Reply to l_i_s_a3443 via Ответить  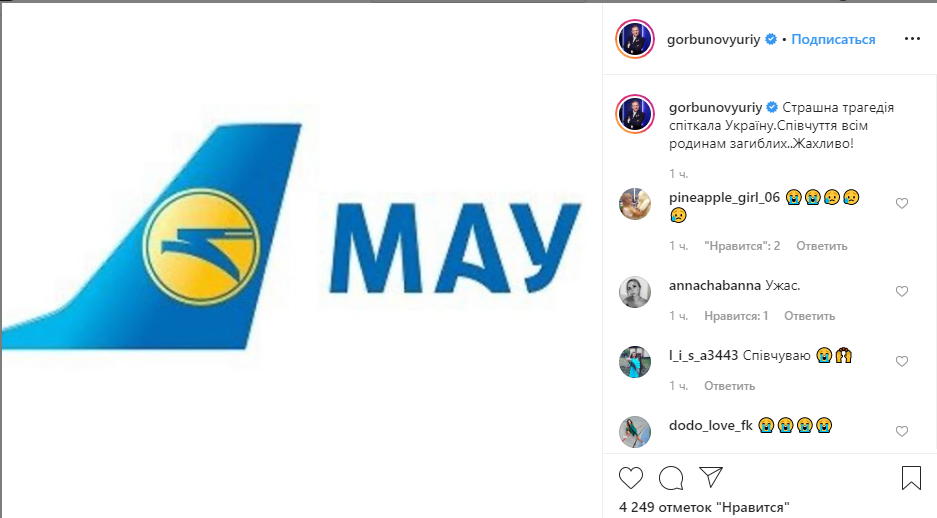pos(729,386)
